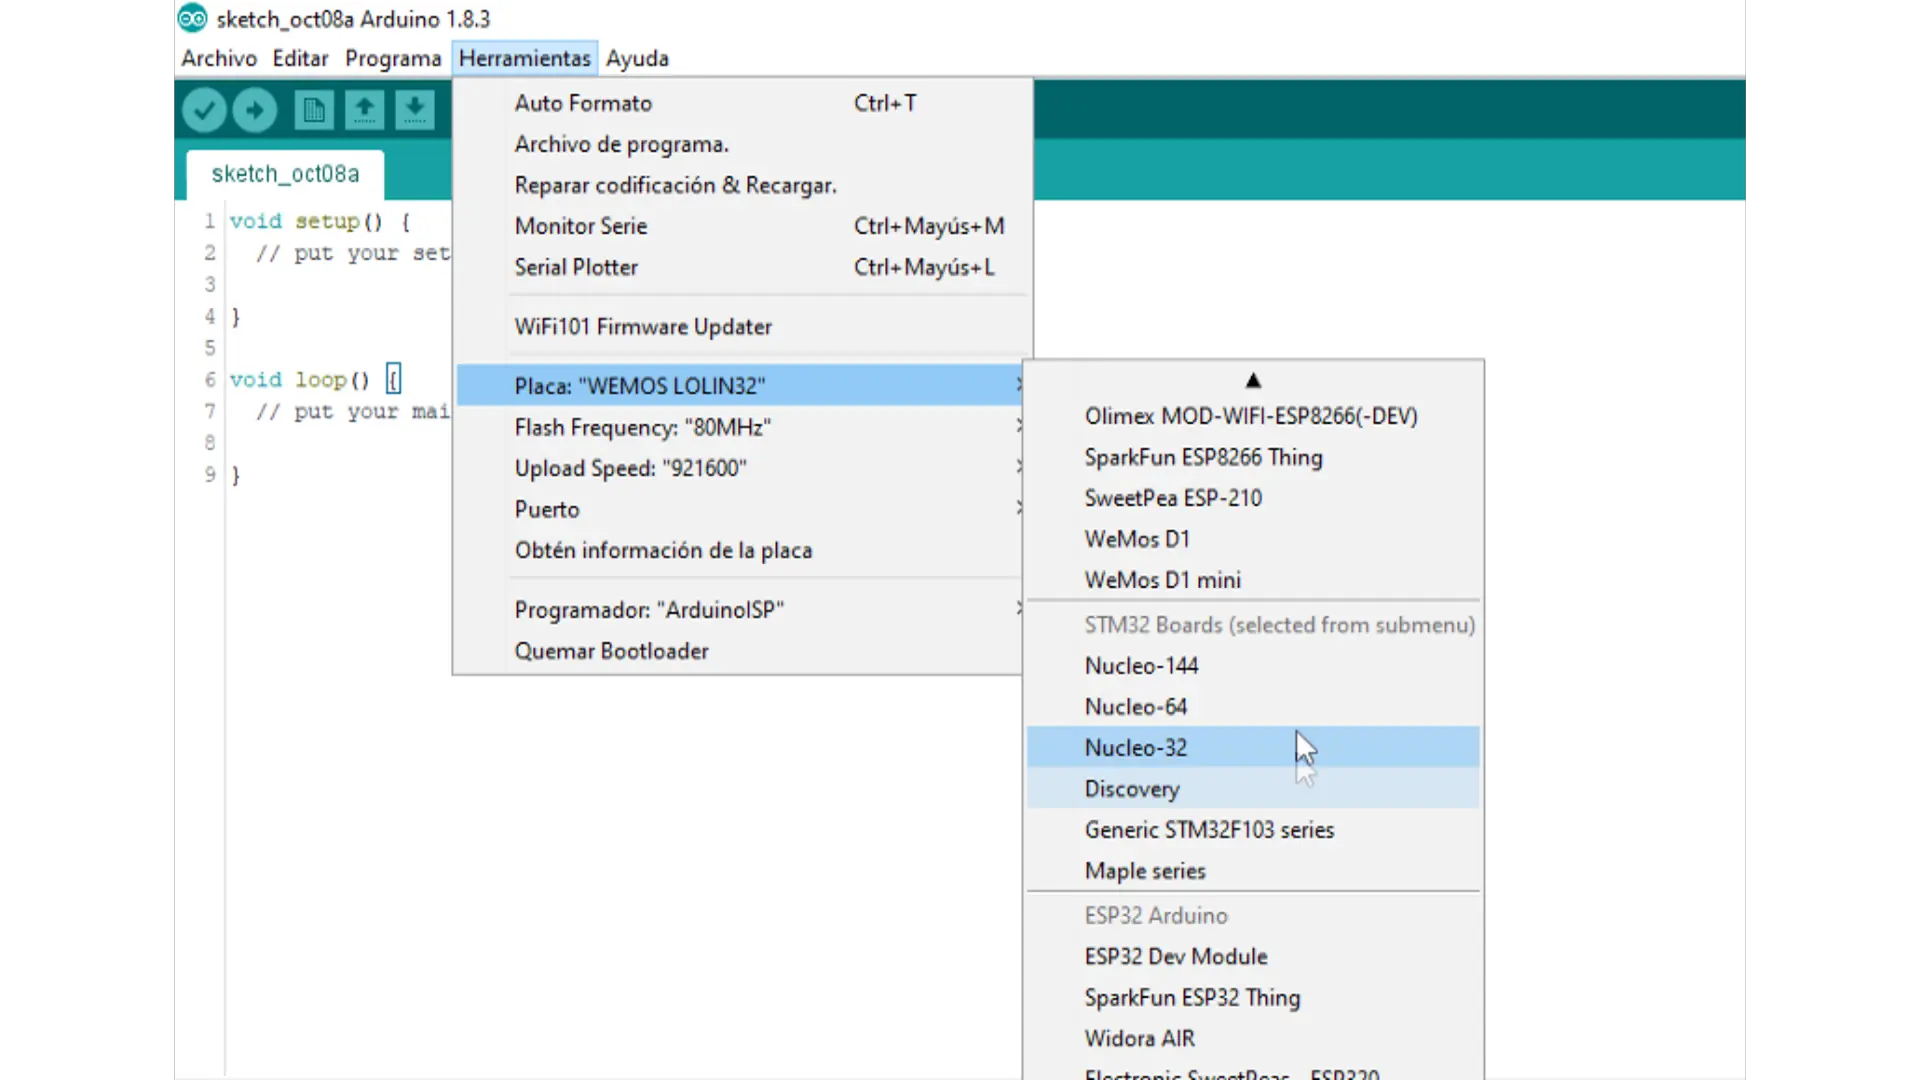1920x1080 pixels.
Task: Select Generic STM32F103 series board
Action: [x=1253, y=830]
